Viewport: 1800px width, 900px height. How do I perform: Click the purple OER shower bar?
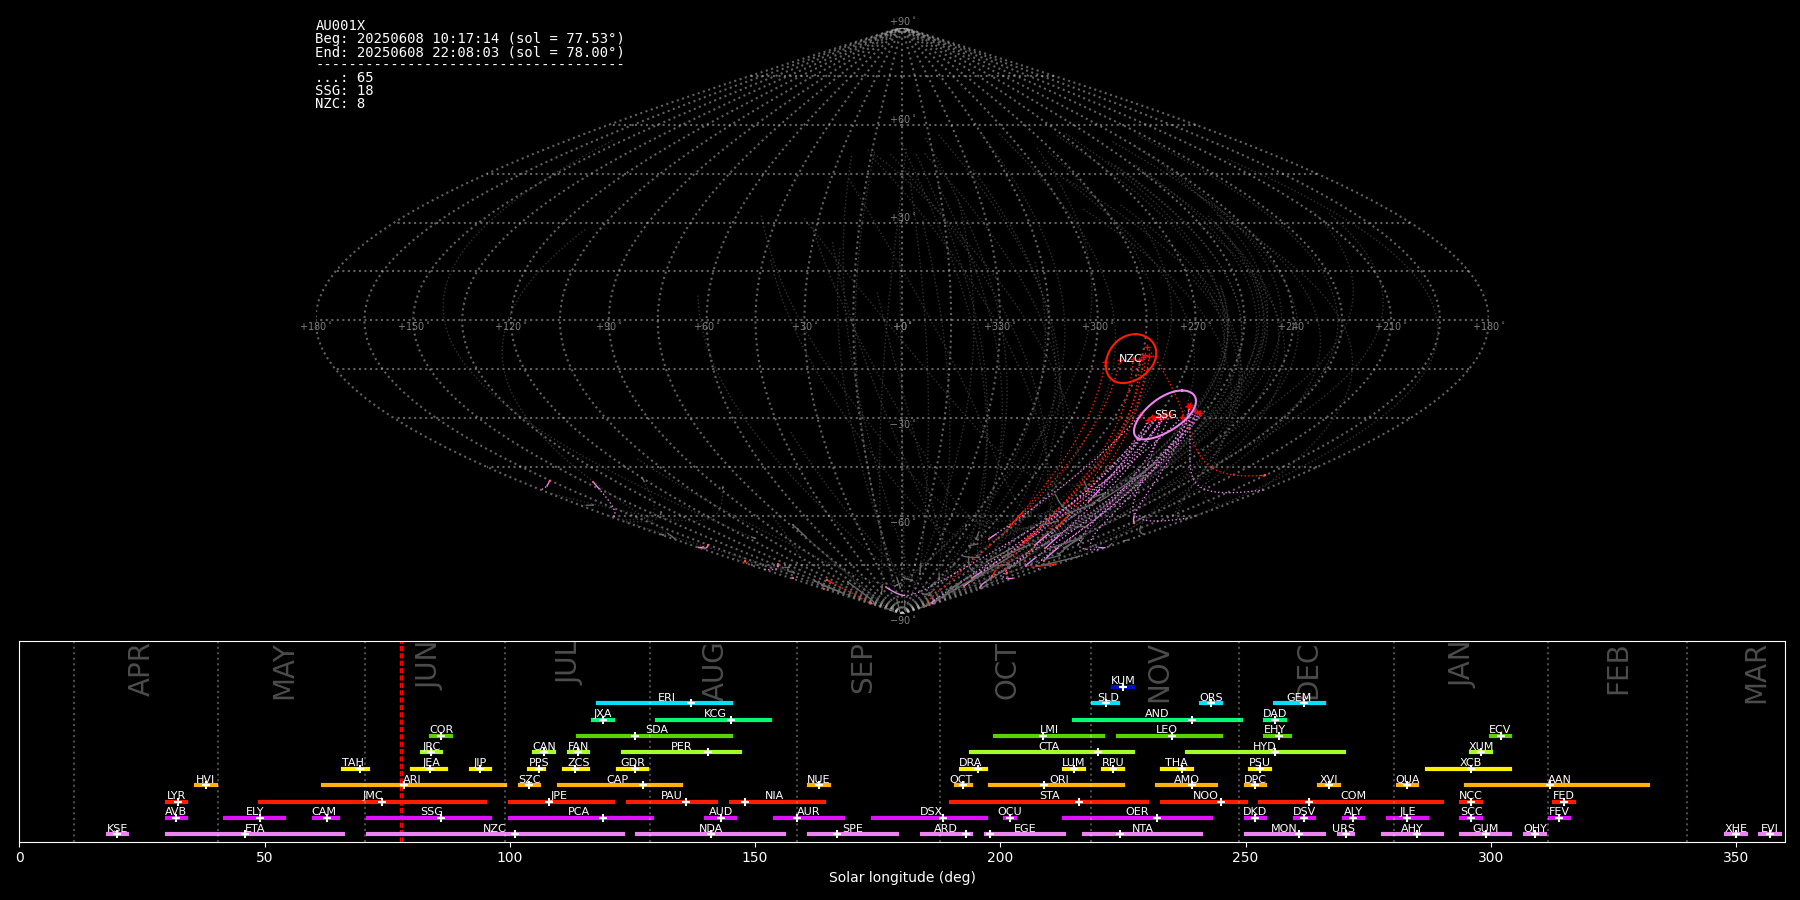(1137, 818)
